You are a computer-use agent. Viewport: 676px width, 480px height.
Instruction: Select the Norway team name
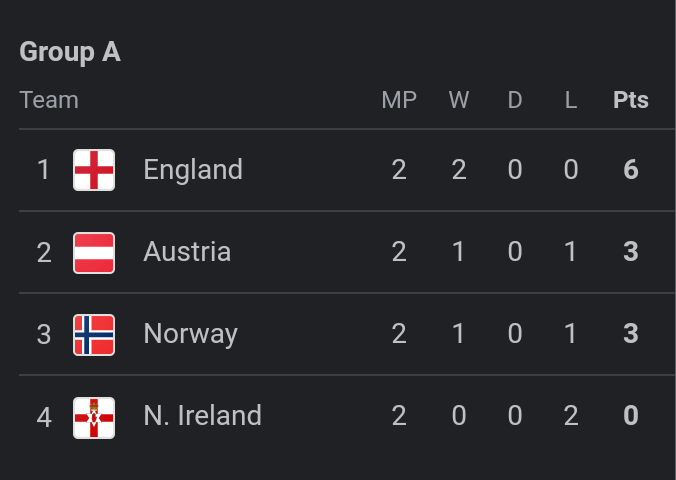[x=190, y=334]
